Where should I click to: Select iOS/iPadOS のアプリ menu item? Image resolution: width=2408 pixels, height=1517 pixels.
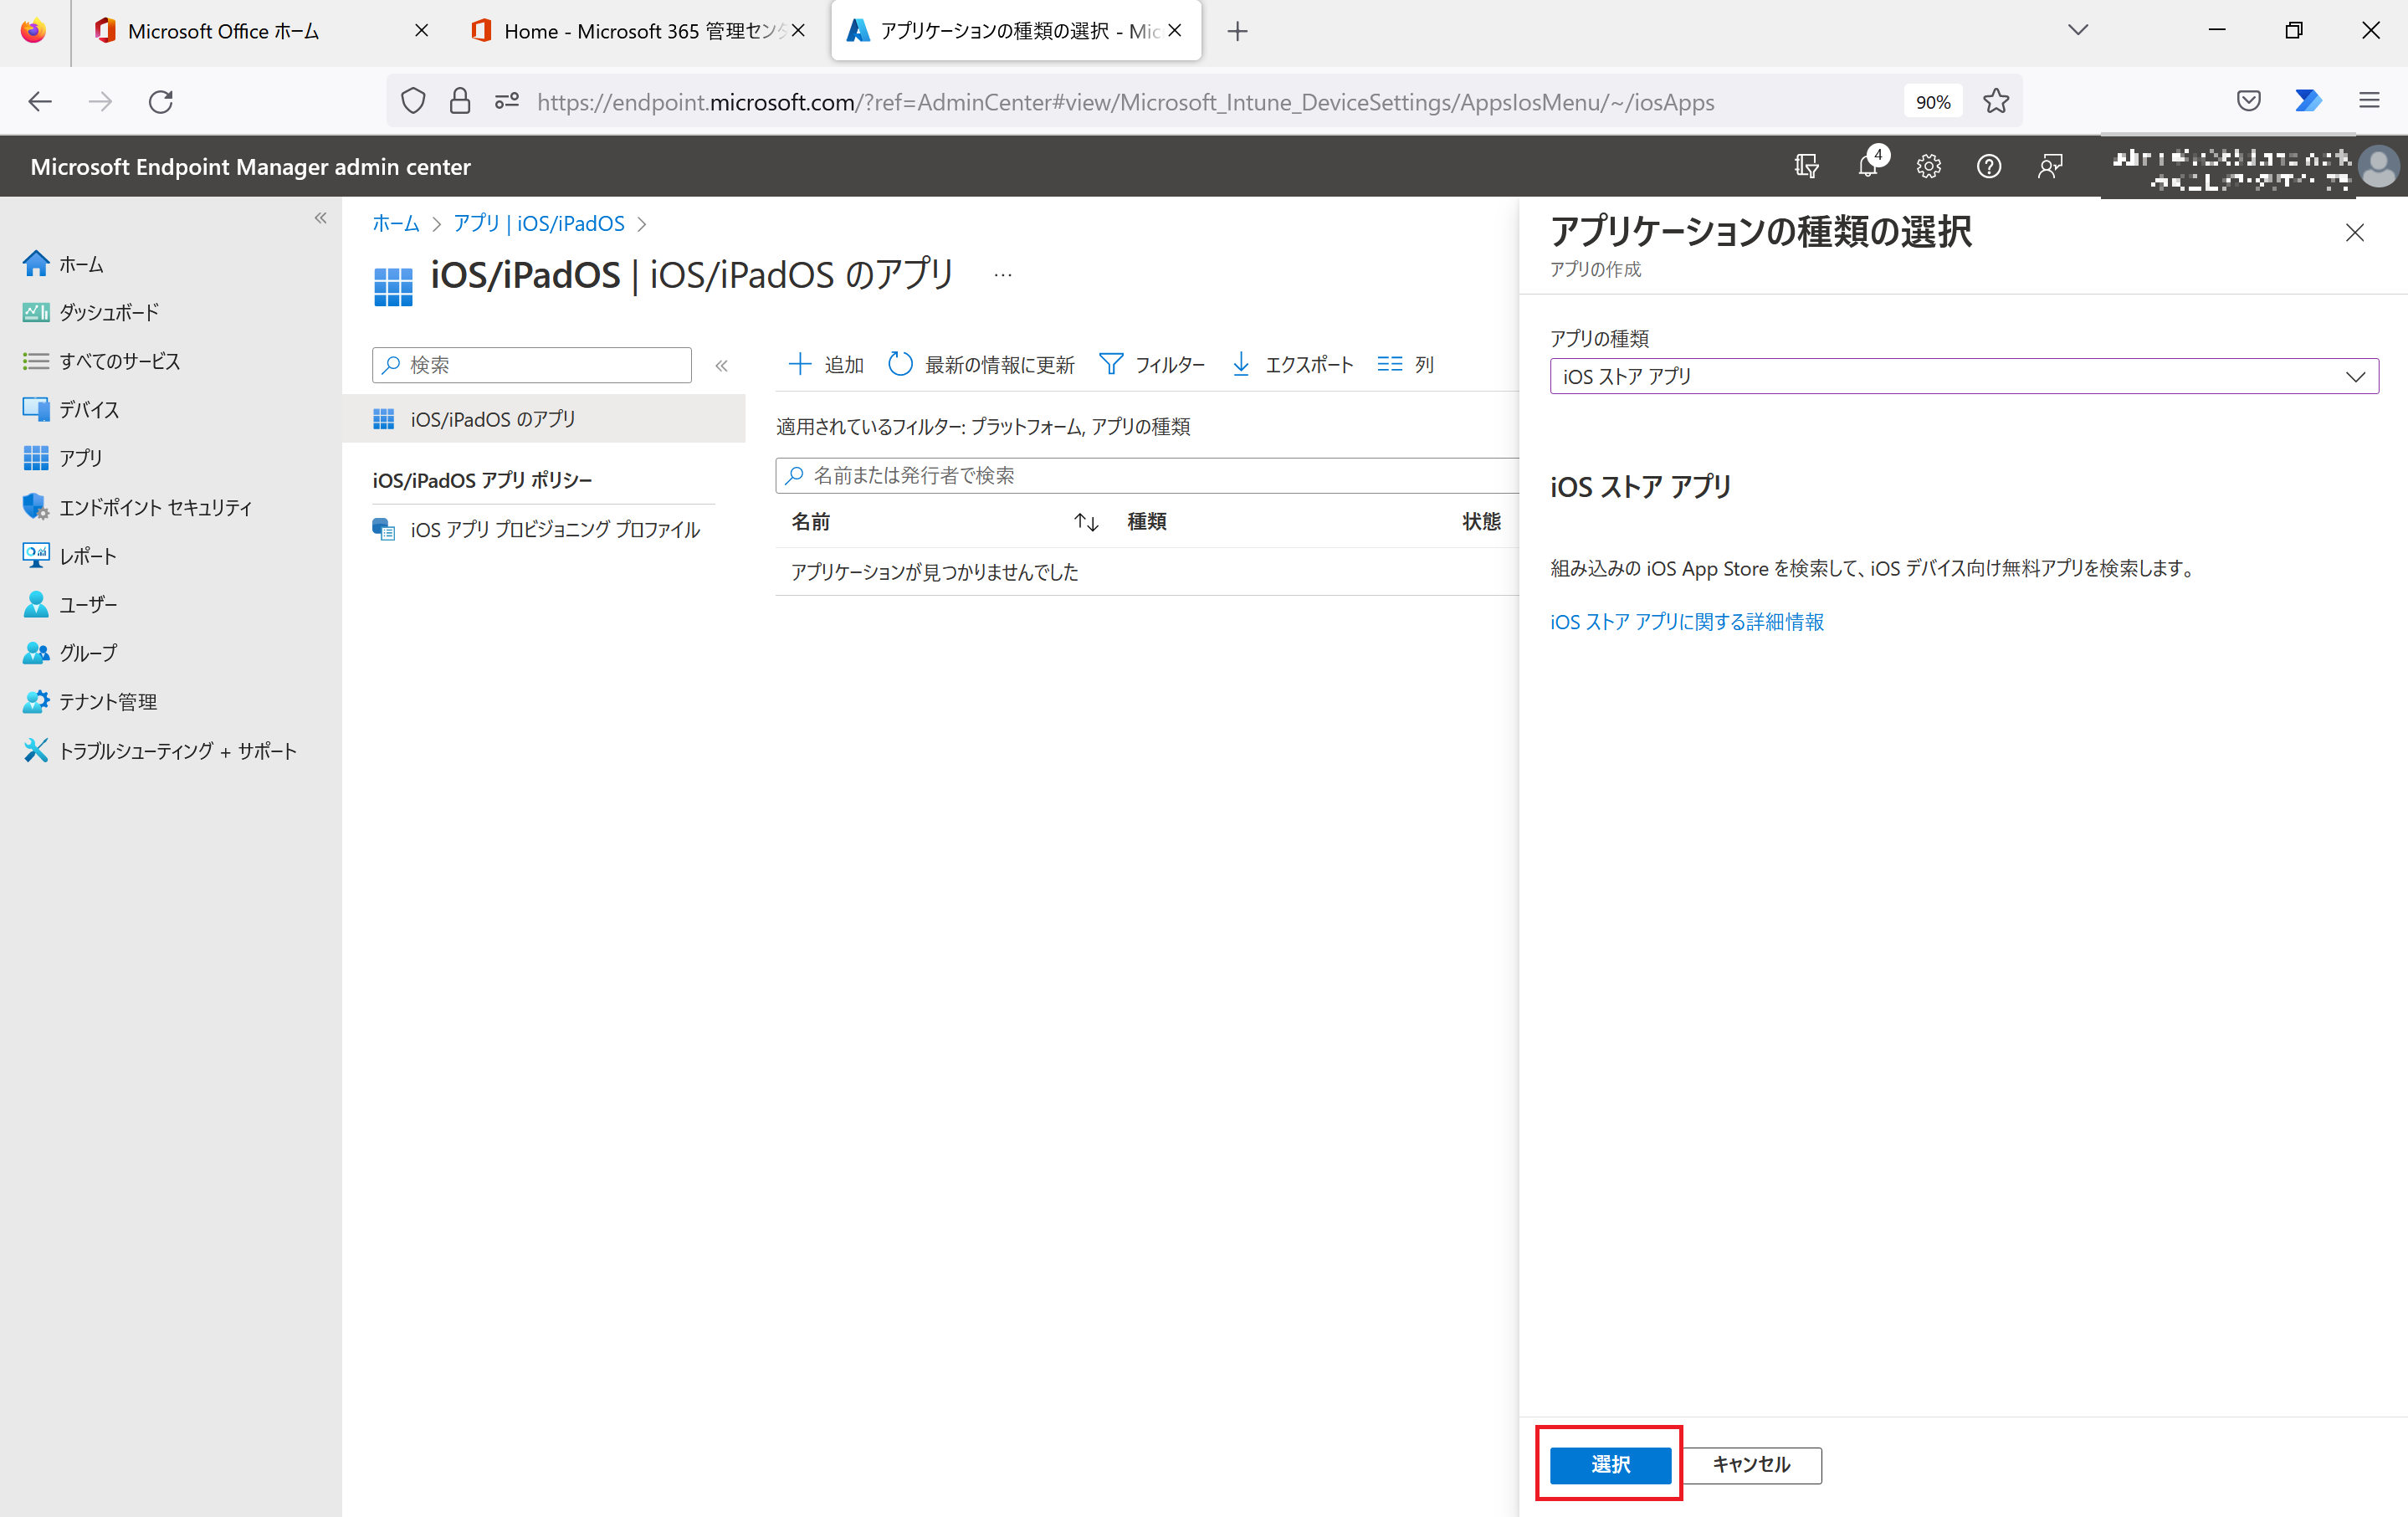point(544,419)
